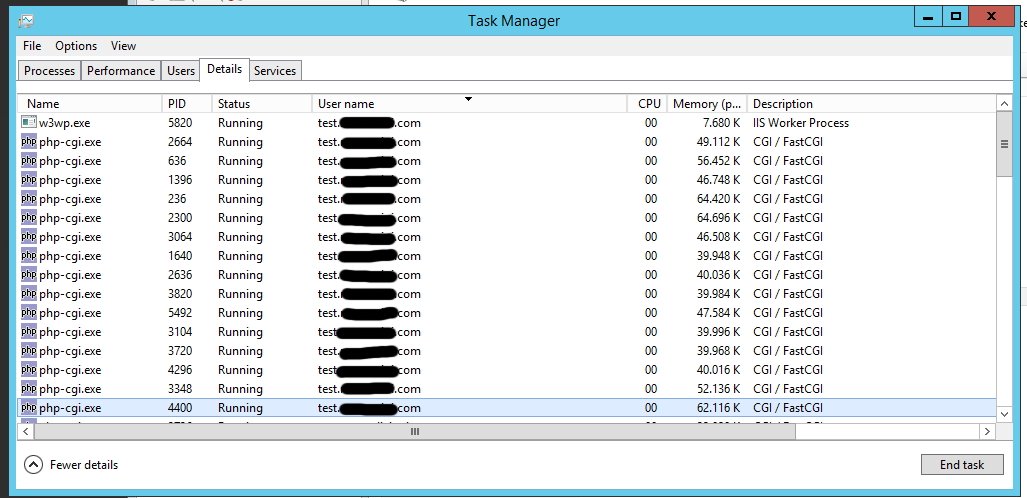Click php icon for PID 4400 row
This screenshot has height=498, width=1027.
click(28, 408)
